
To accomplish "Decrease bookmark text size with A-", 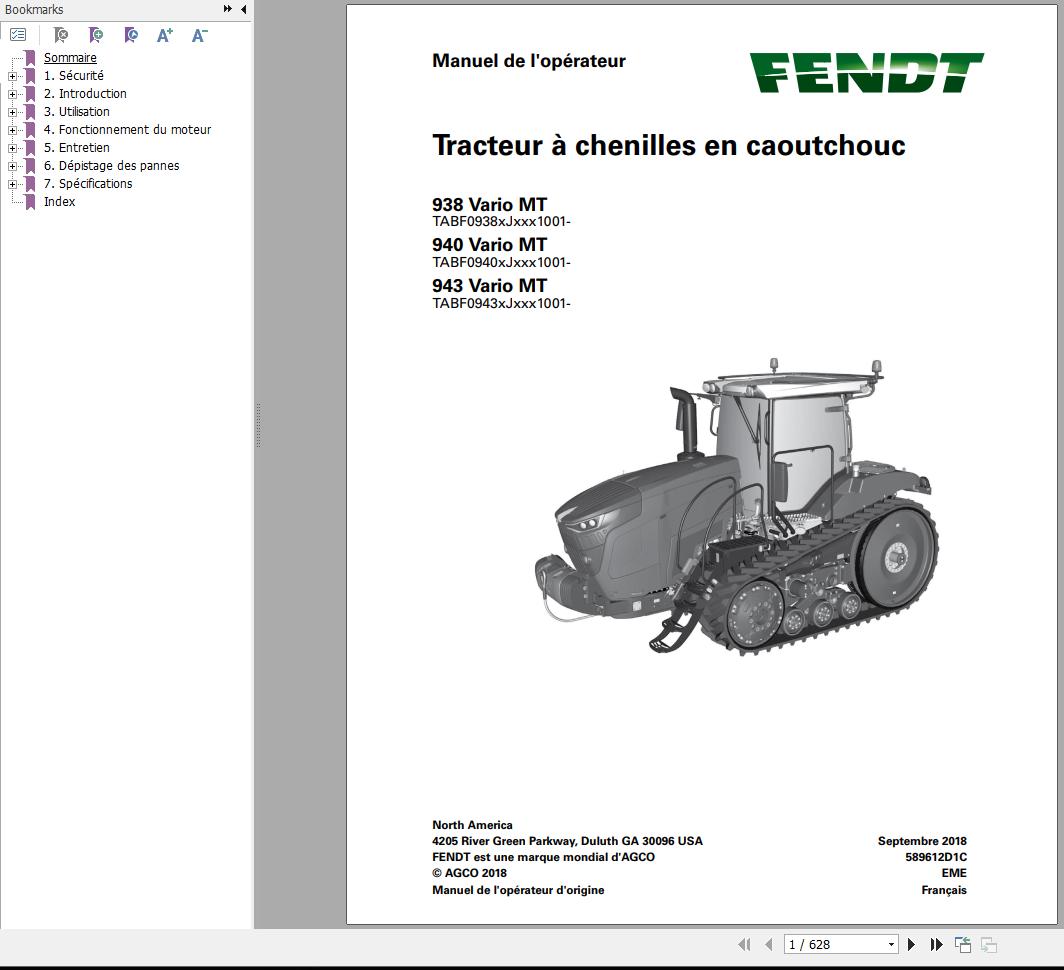I will click(x=200, y=35).
